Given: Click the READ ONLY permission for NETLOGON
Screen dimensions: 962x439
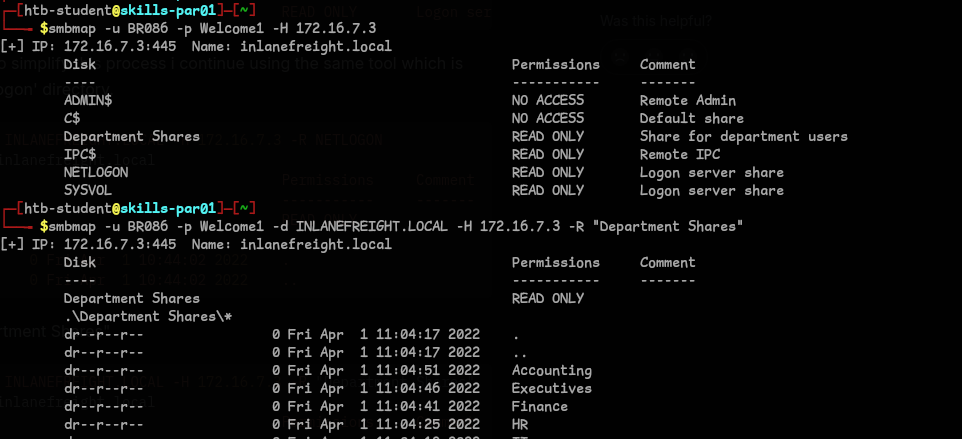Looking at the screenshot, I should [548, 172].
